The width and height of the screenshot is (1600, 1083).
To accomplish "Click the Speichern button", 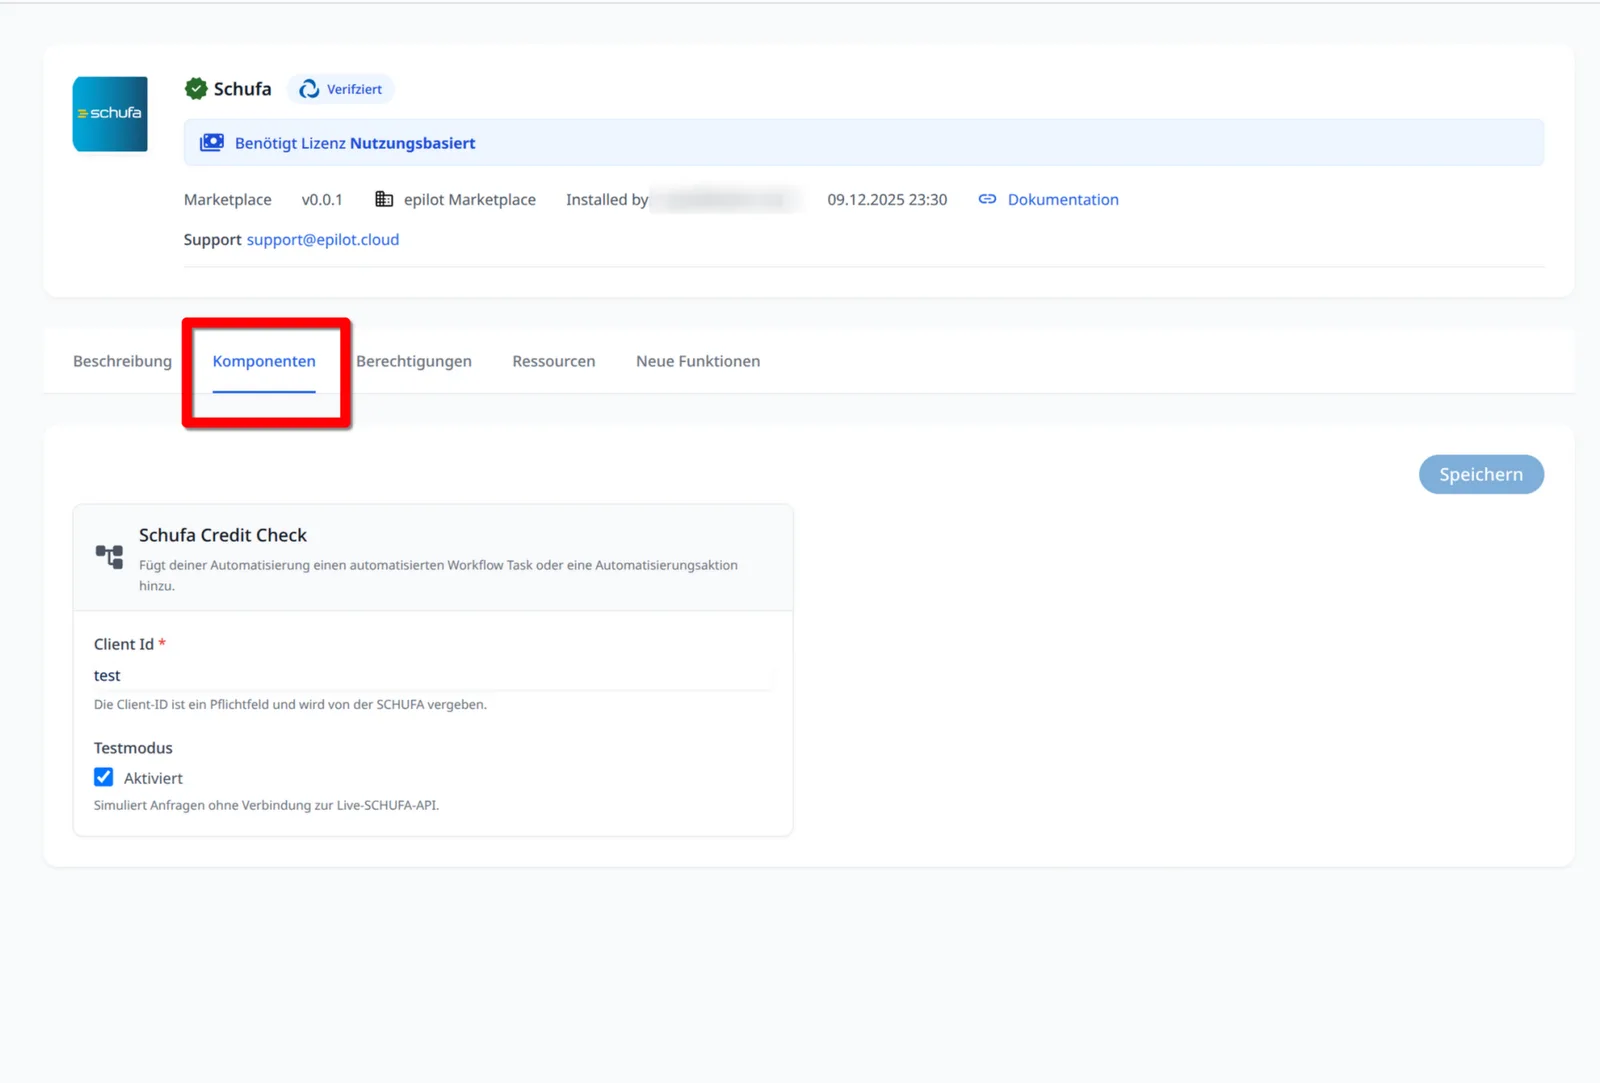I will (1481, 474).
